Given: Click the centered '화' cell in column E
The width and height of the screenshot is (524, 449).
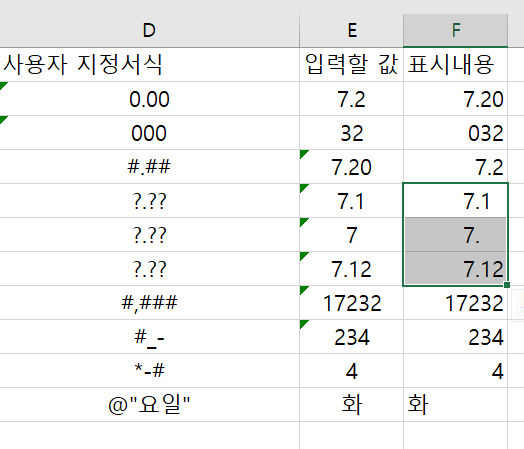Looking at the screenshot, I should (x=352, y=405).
